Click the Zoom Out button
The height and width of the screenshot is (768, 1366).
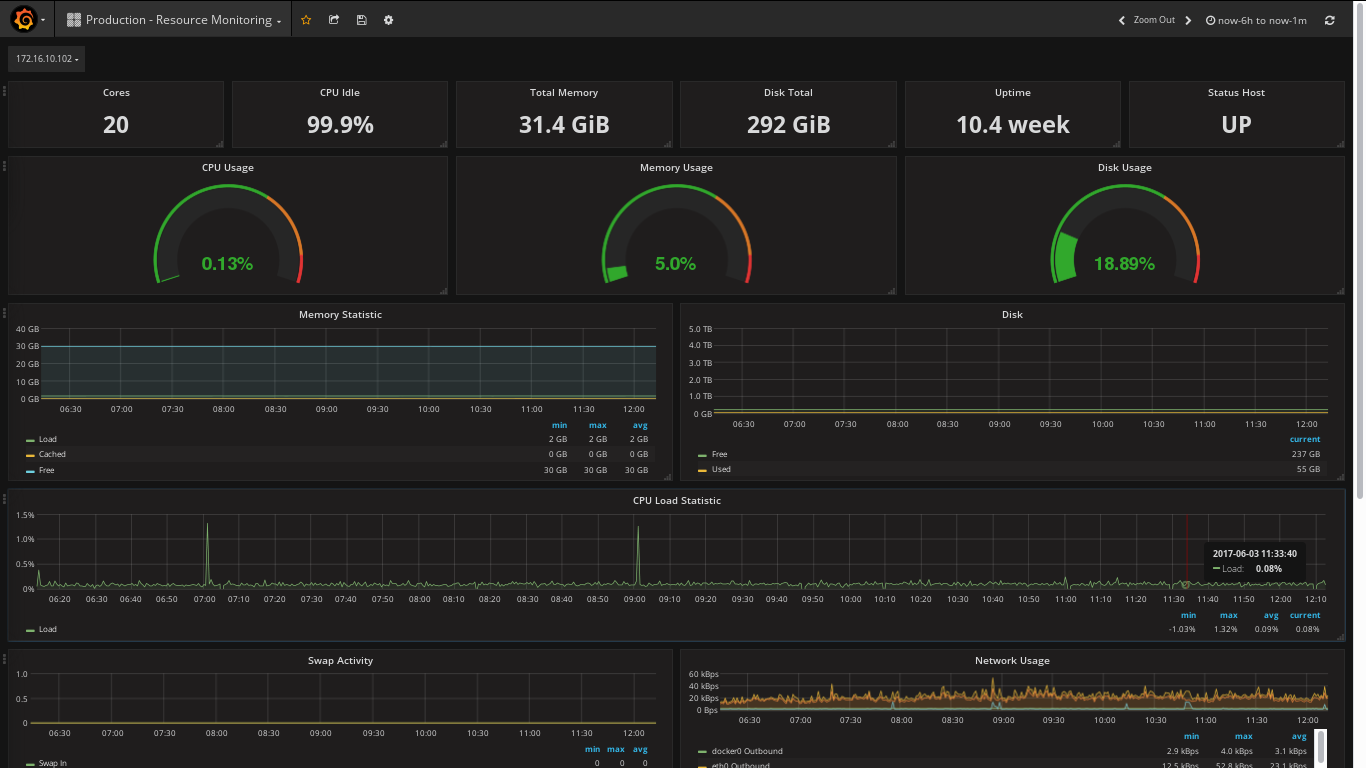tap(1154, 20)
